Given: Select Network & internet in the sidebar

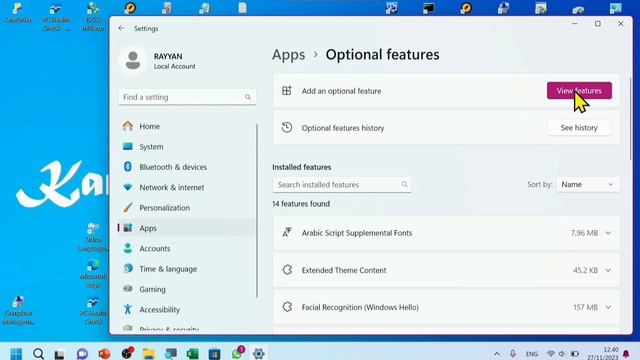Looking at the screenshot, I should 187,187.
